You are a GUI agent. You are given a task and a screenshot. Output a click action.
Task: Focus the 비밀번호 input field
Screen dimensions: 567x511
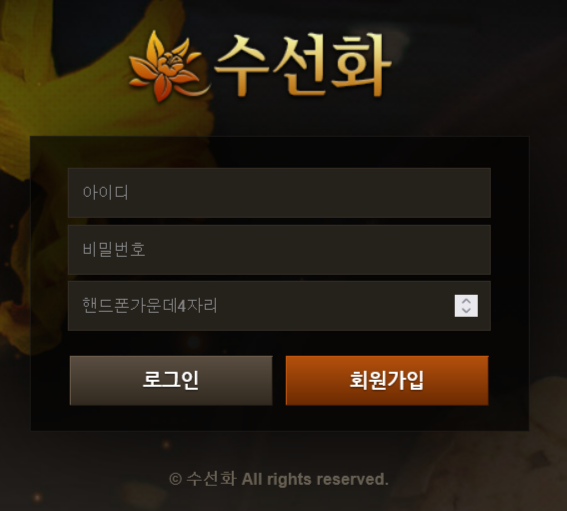click(x=279, y=250)
